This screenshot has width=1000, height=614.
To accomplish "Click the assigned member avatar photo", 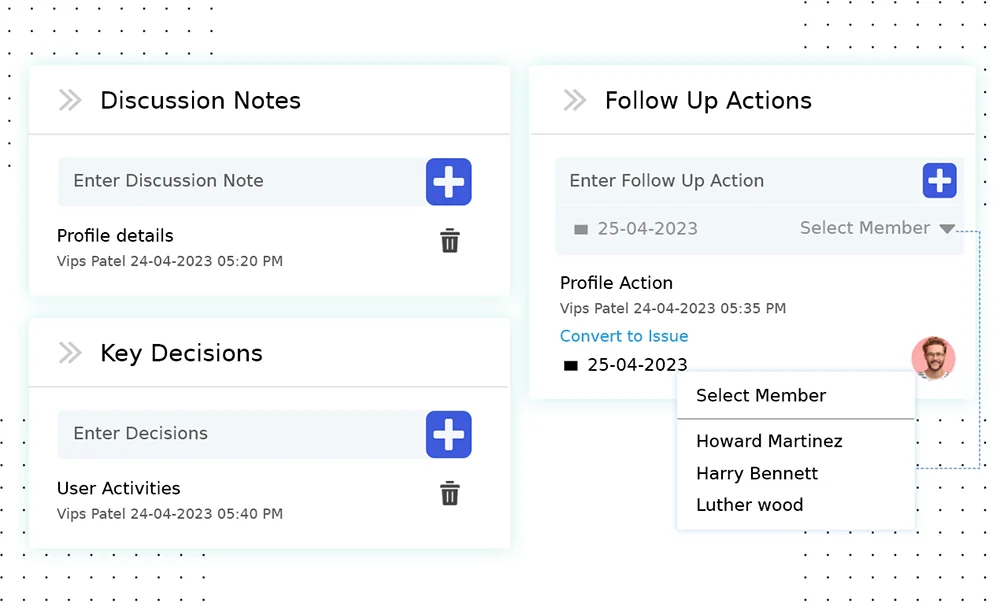I will click(x=933, y=358).
